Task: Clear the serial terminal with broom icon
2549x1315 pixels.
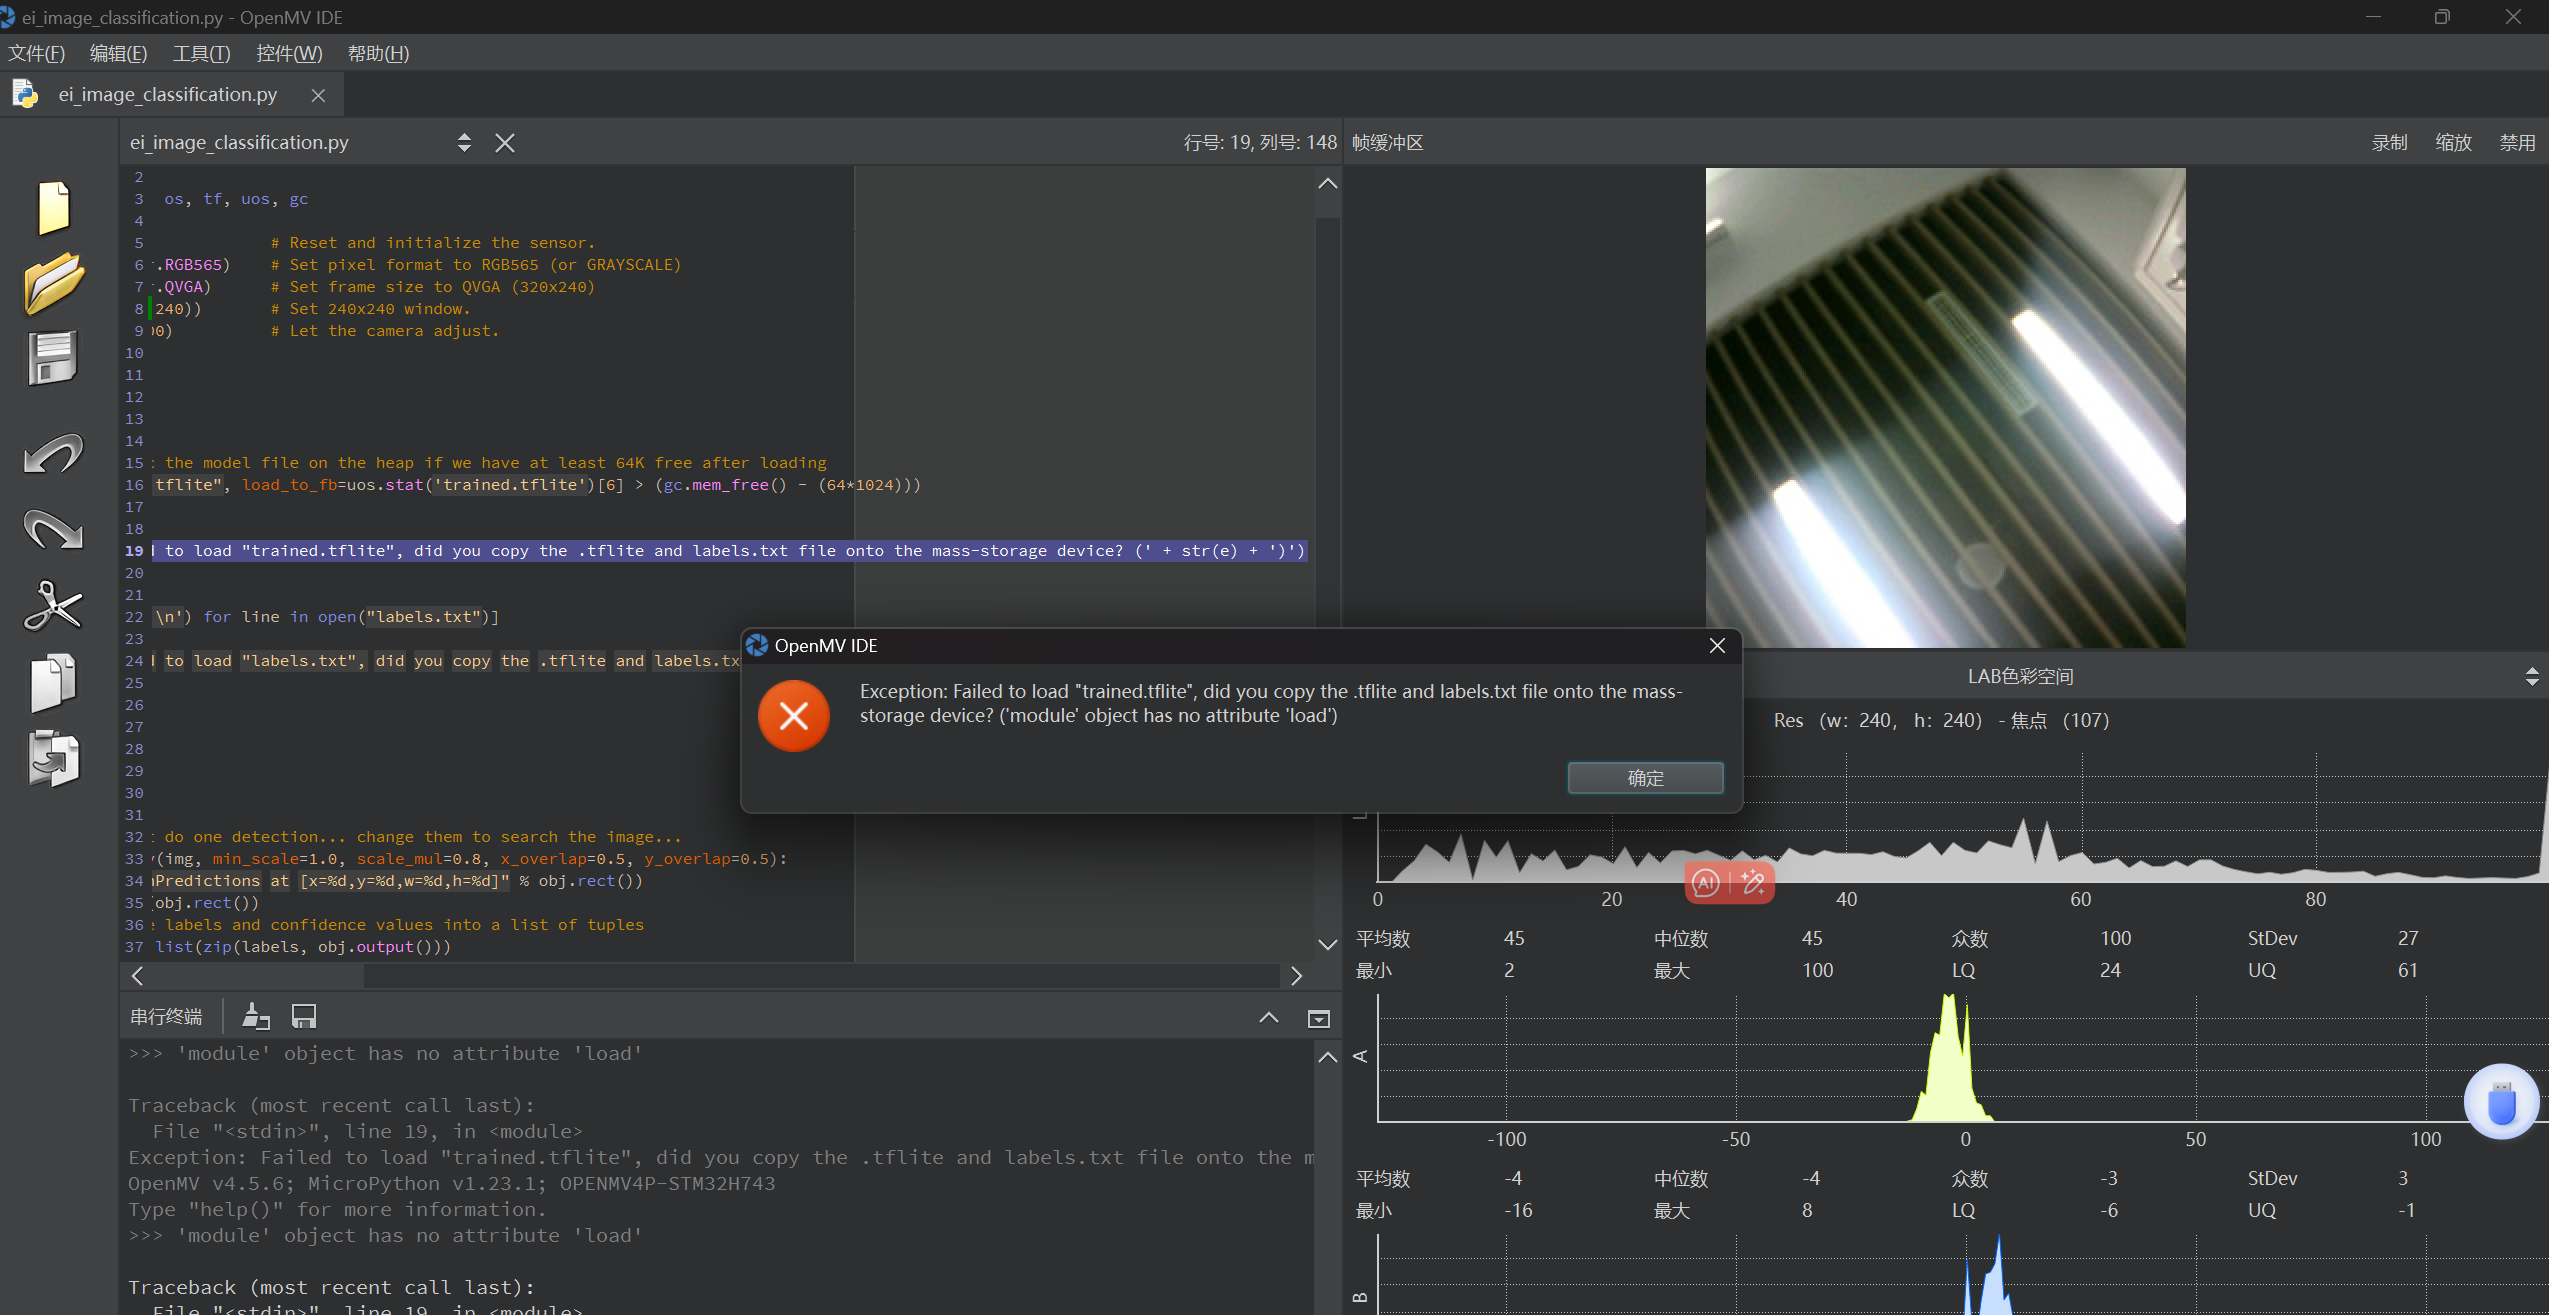Action: pos(256,1017)
